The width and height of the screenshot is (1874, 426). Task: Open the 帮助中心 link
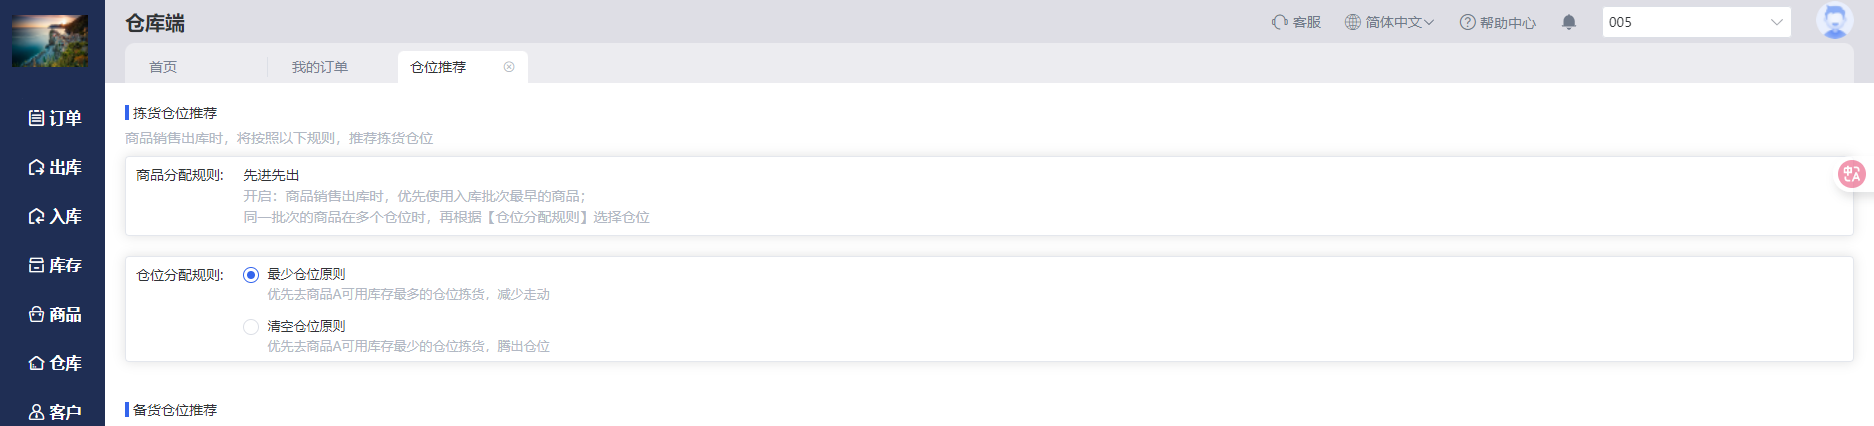point(1497,22)
